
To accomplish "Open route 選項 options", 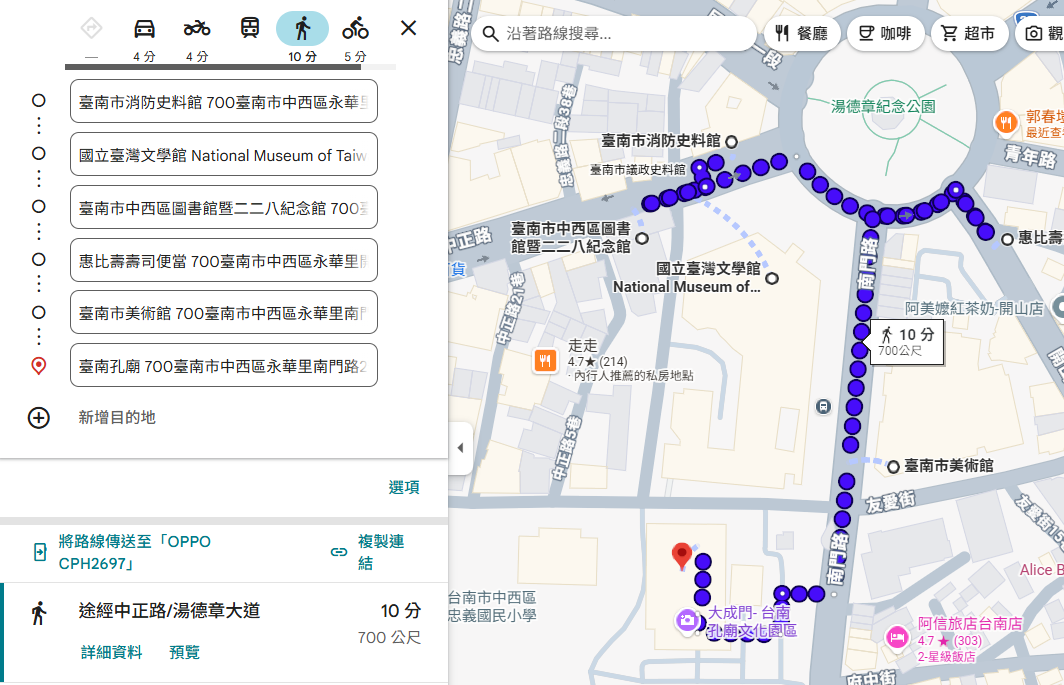I will [x=404, y=487].
